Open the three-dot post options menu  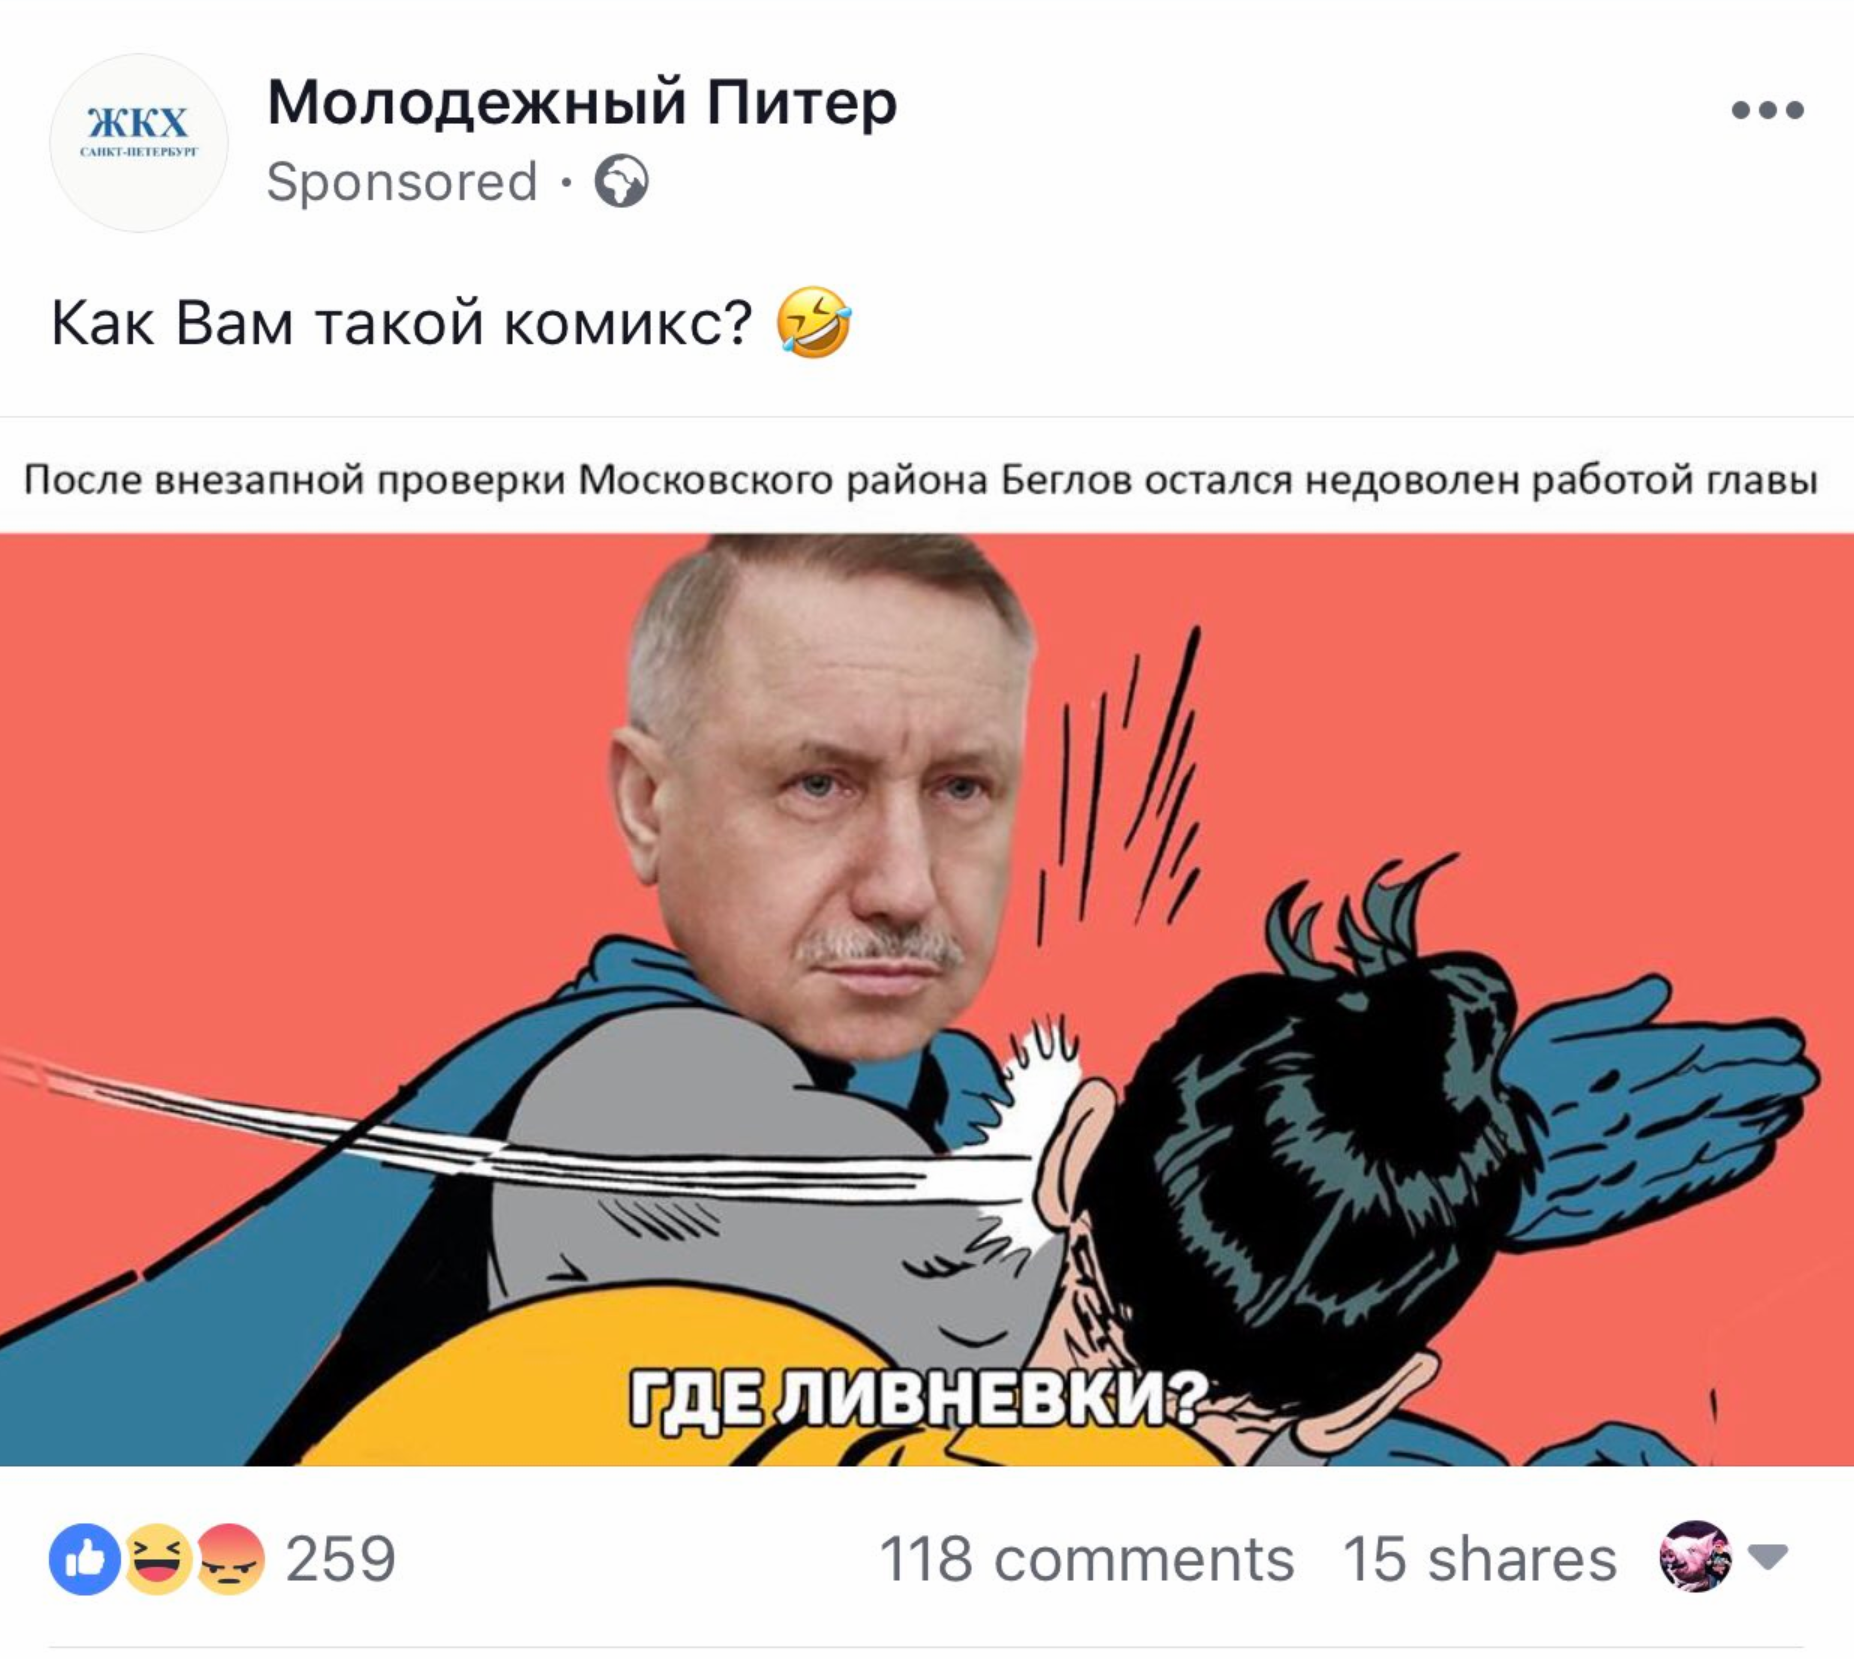(x=1767, y=110)
